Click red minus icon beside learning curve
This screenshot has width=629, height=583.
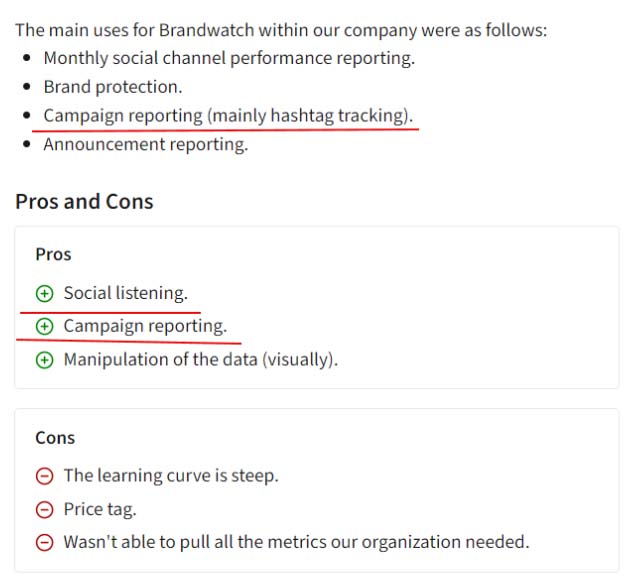(x=45, y=476)
